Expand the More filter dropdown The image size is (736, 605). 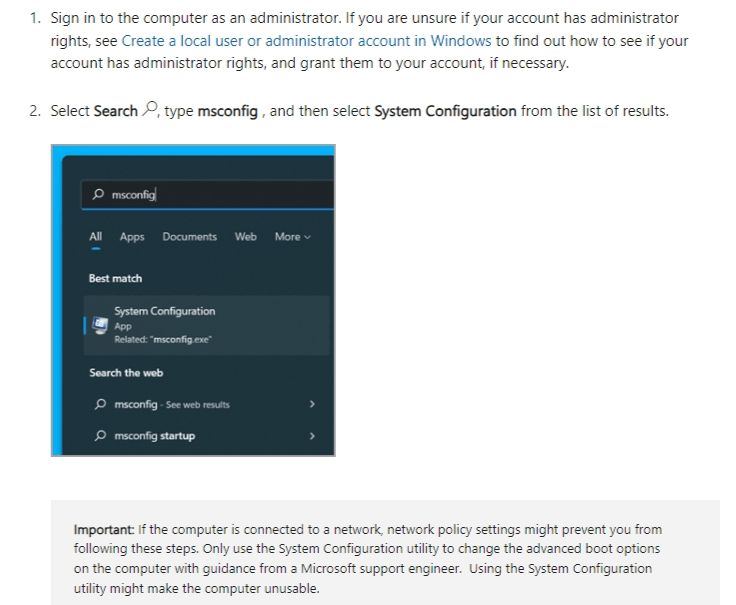point(292,237)
